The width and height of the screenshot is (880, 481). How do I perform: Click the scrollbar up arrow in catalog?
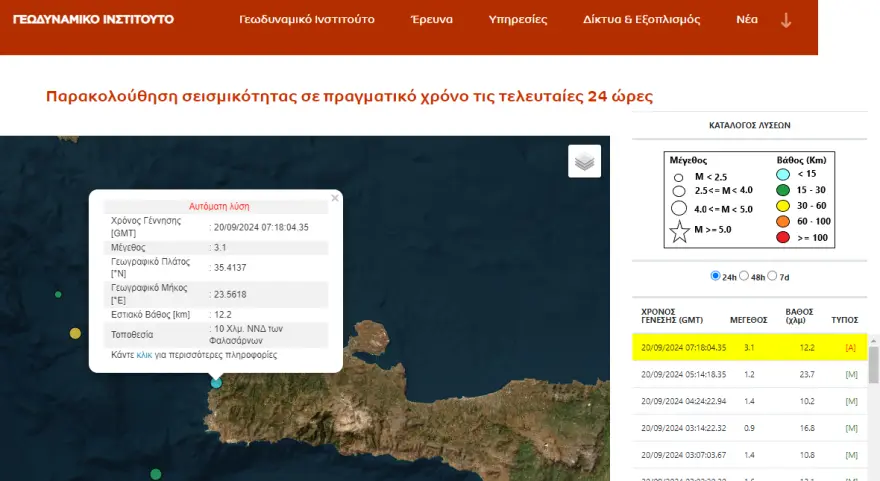873,341
